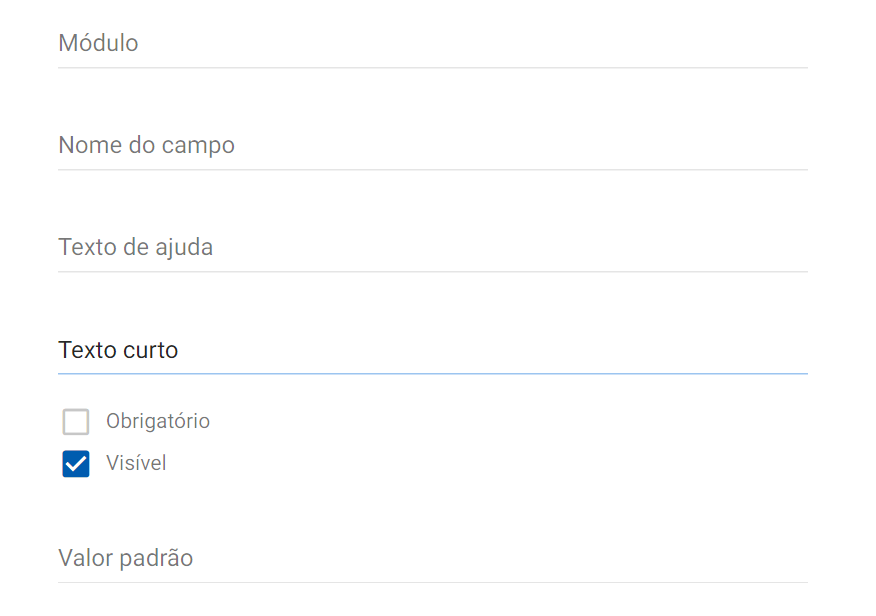Focus the Nome do campo field
The image size is (876, 616).
(x=432, y=146)
